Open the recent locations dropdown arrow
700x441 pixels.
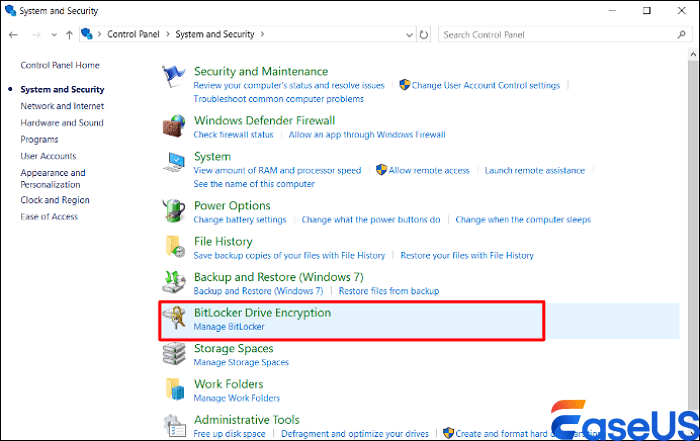click(54, 35)
